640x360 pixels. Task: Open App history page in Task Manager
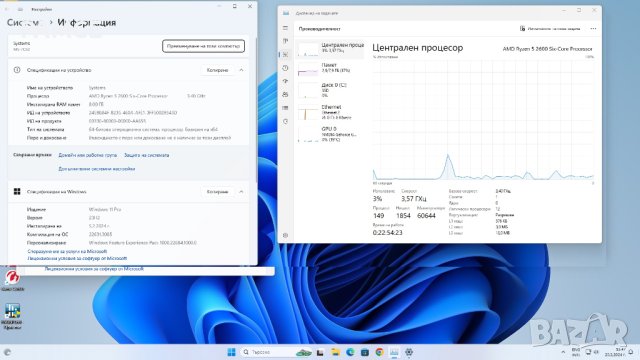coord(285,68)
